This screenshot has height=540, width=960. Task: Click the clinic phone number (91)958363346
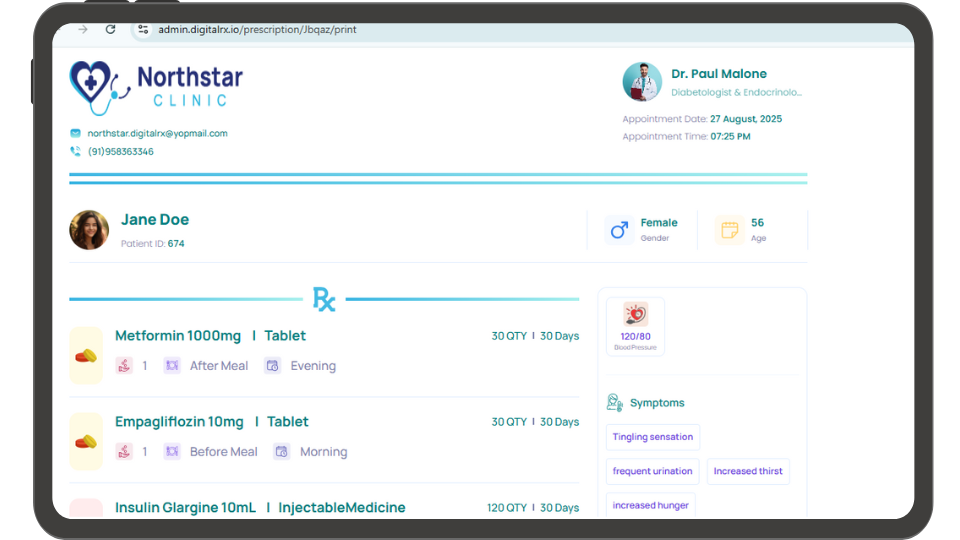click(x=121, y=152)
